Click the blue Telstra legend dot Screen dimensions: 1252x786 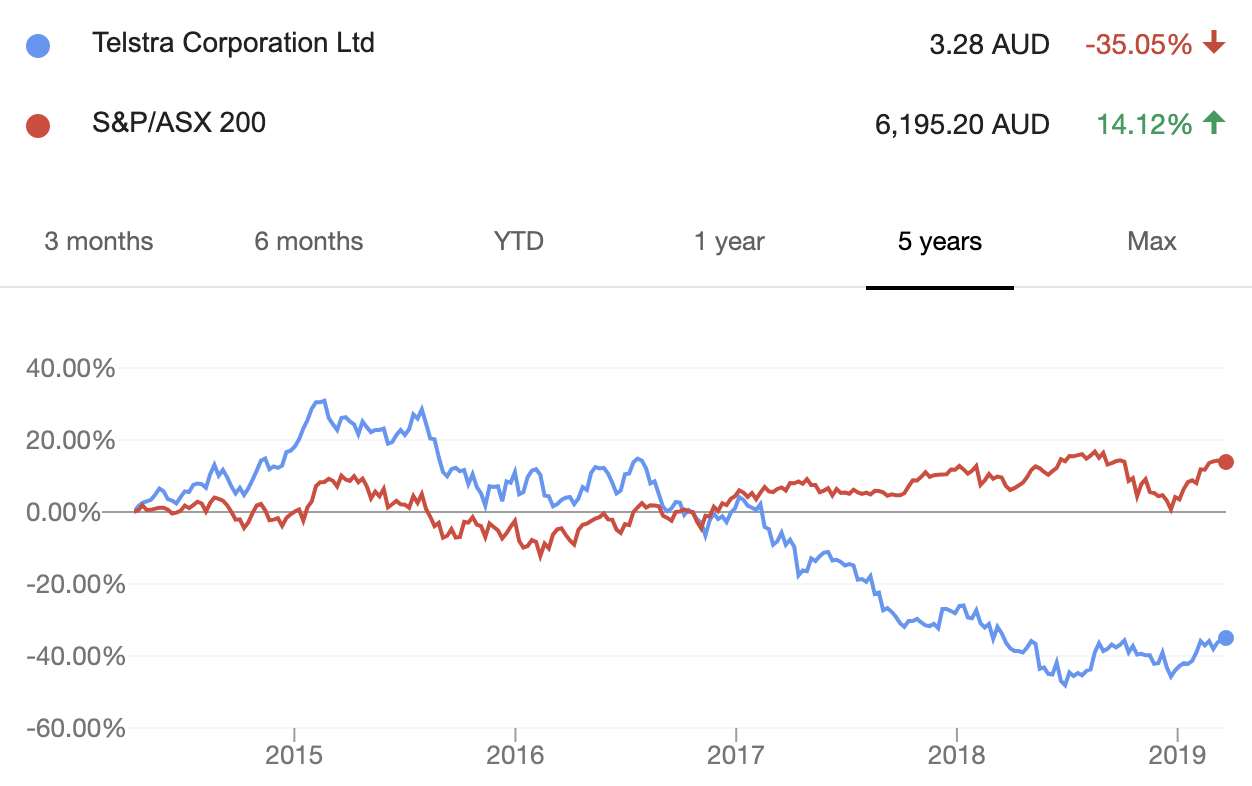pyautogui.click(x=37, y=45)
